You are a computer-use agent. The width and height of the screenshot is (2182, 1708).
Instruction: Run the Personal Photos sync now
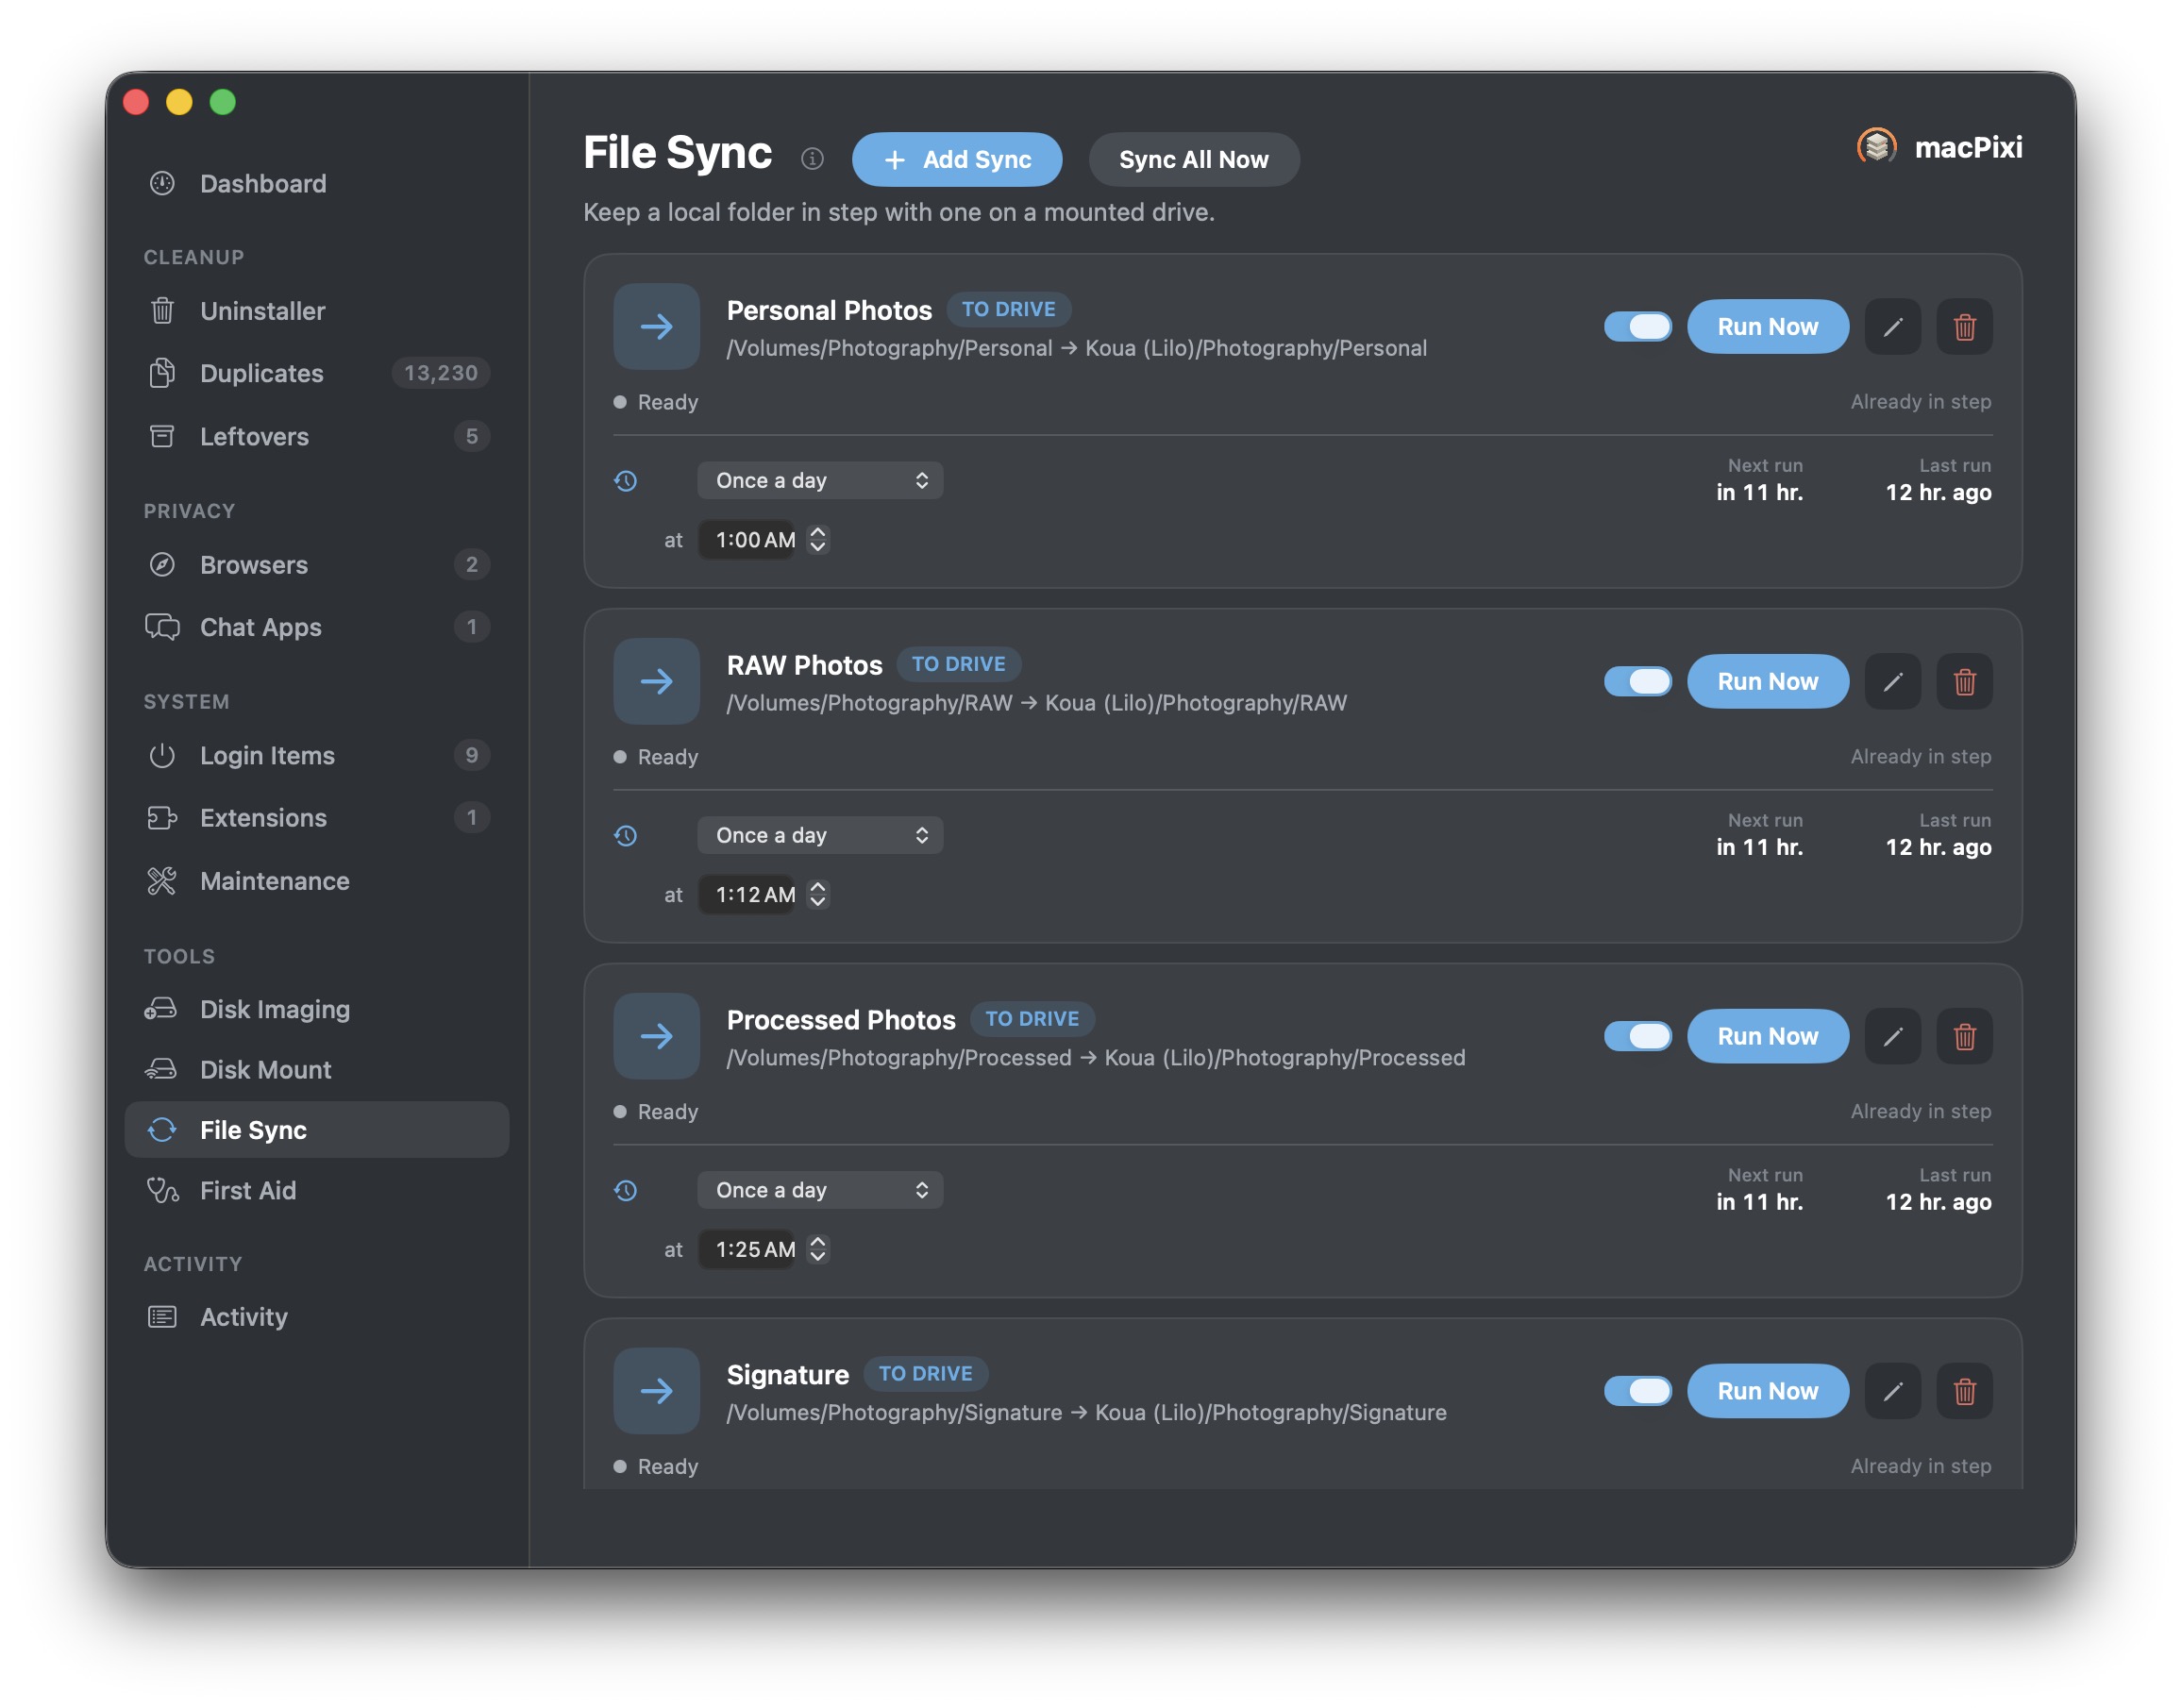click(1767, 327)
